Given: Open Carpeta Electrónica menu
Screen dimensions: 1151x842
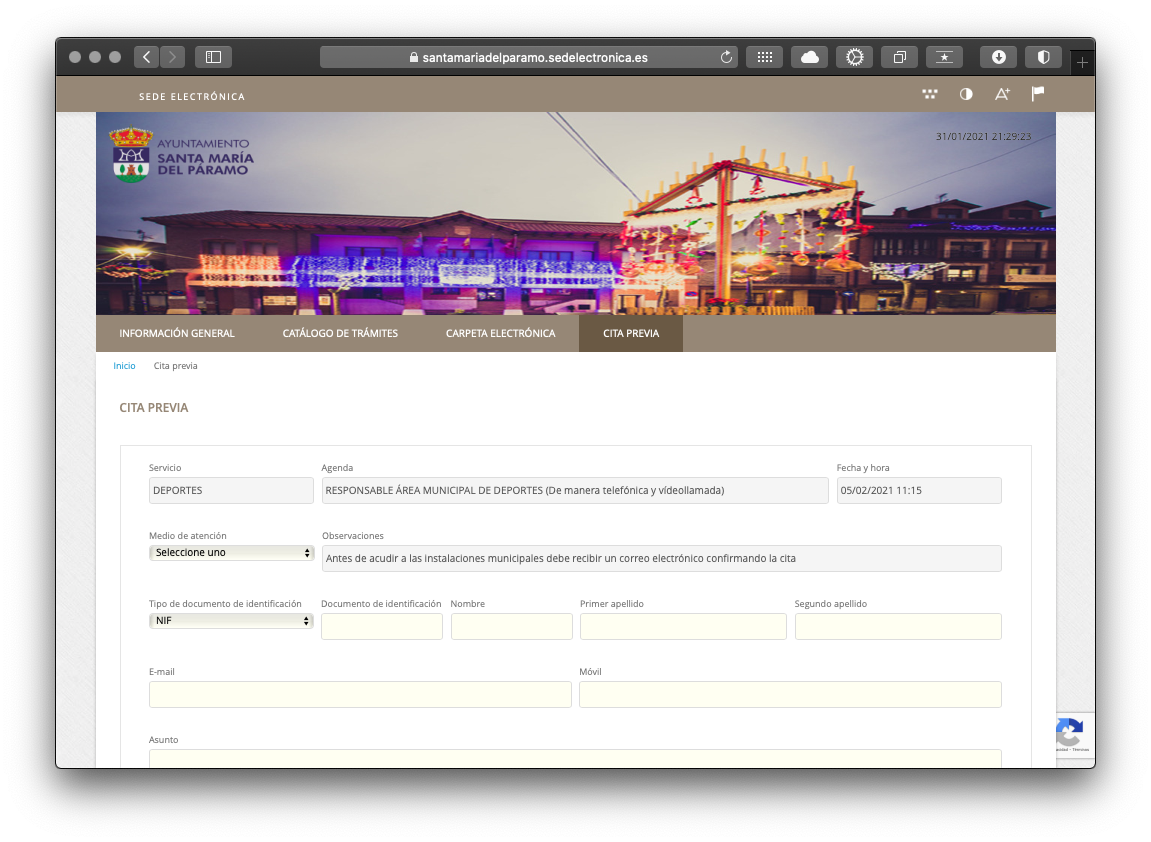Looking at the screenshot, I should tap(501, 333).
